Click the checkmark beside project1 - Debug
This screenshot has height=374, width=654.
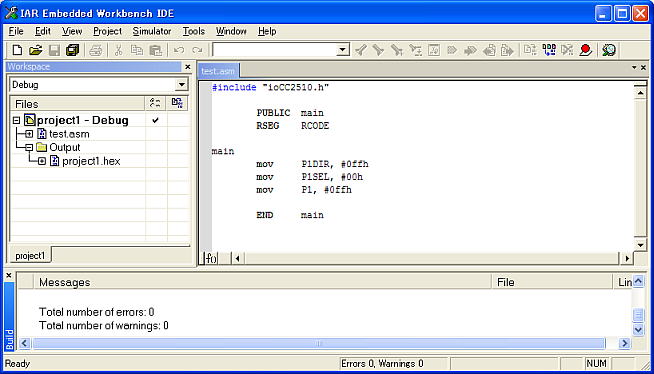coord(155,120)
